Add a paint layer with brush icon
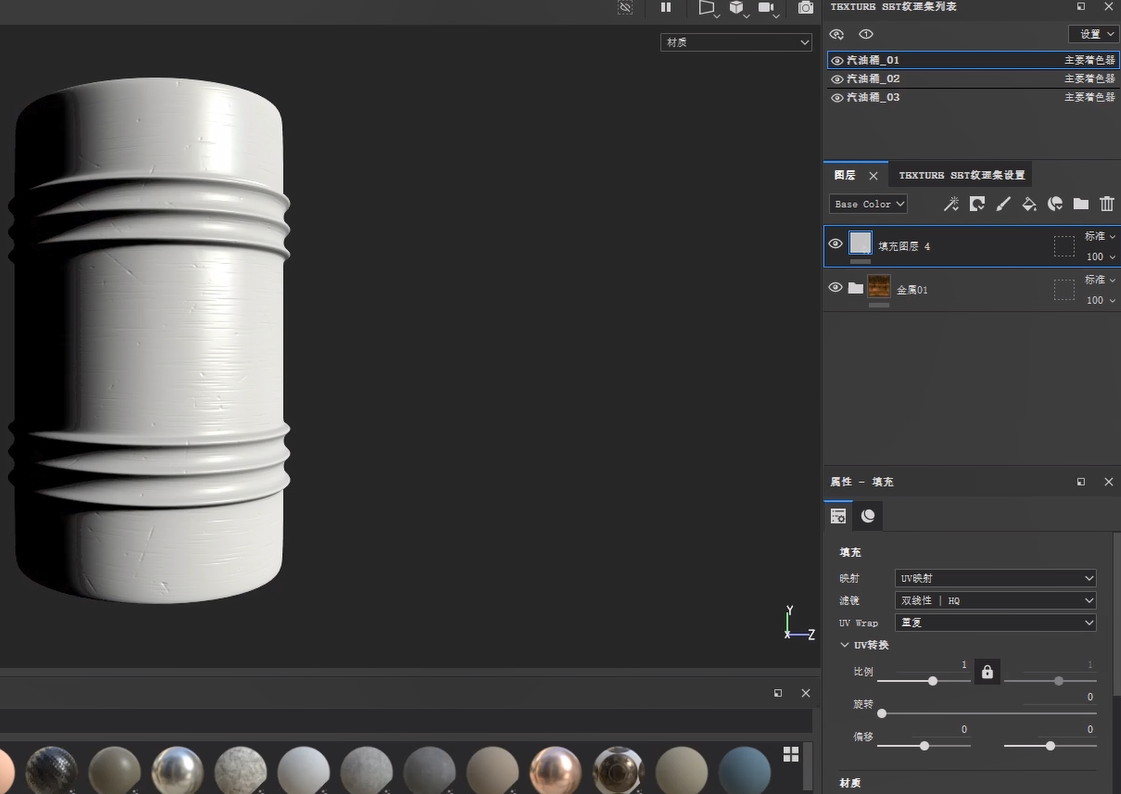Viewport: 1121px width, 794px height. (1003, 204)
